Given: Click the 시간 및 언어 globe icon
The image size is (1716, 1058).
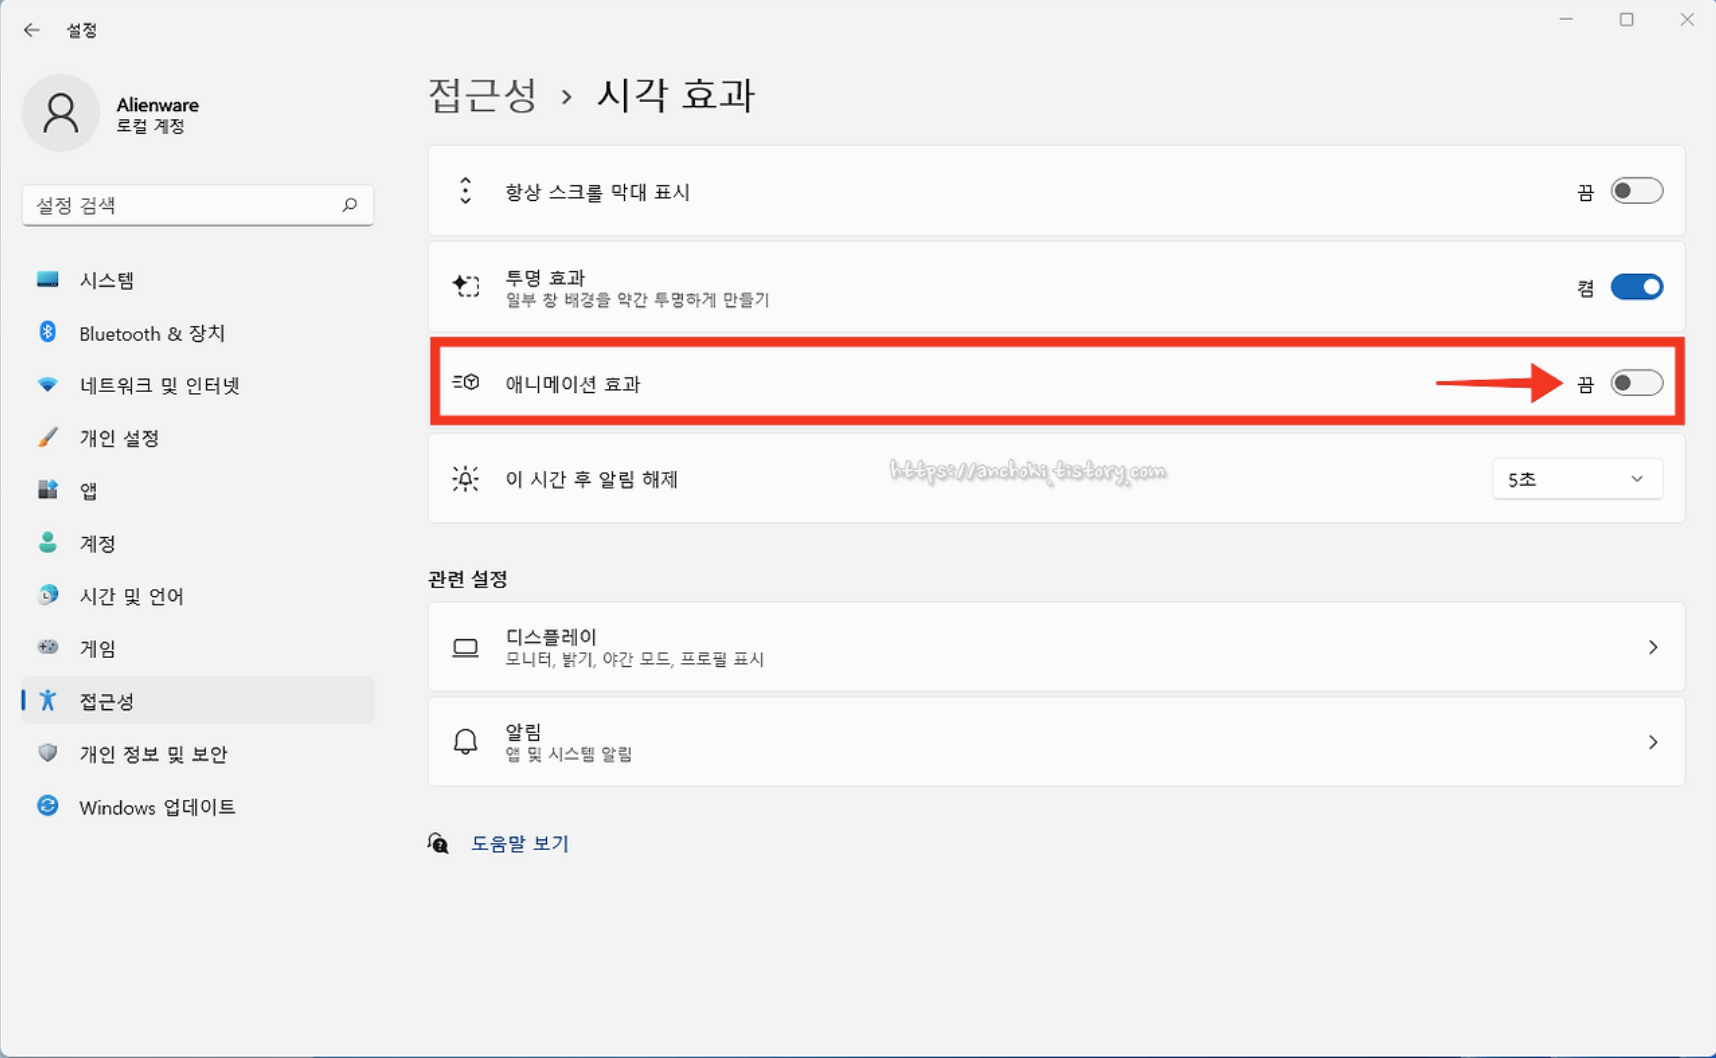Looking at the screenshot, I should point(47,595).
